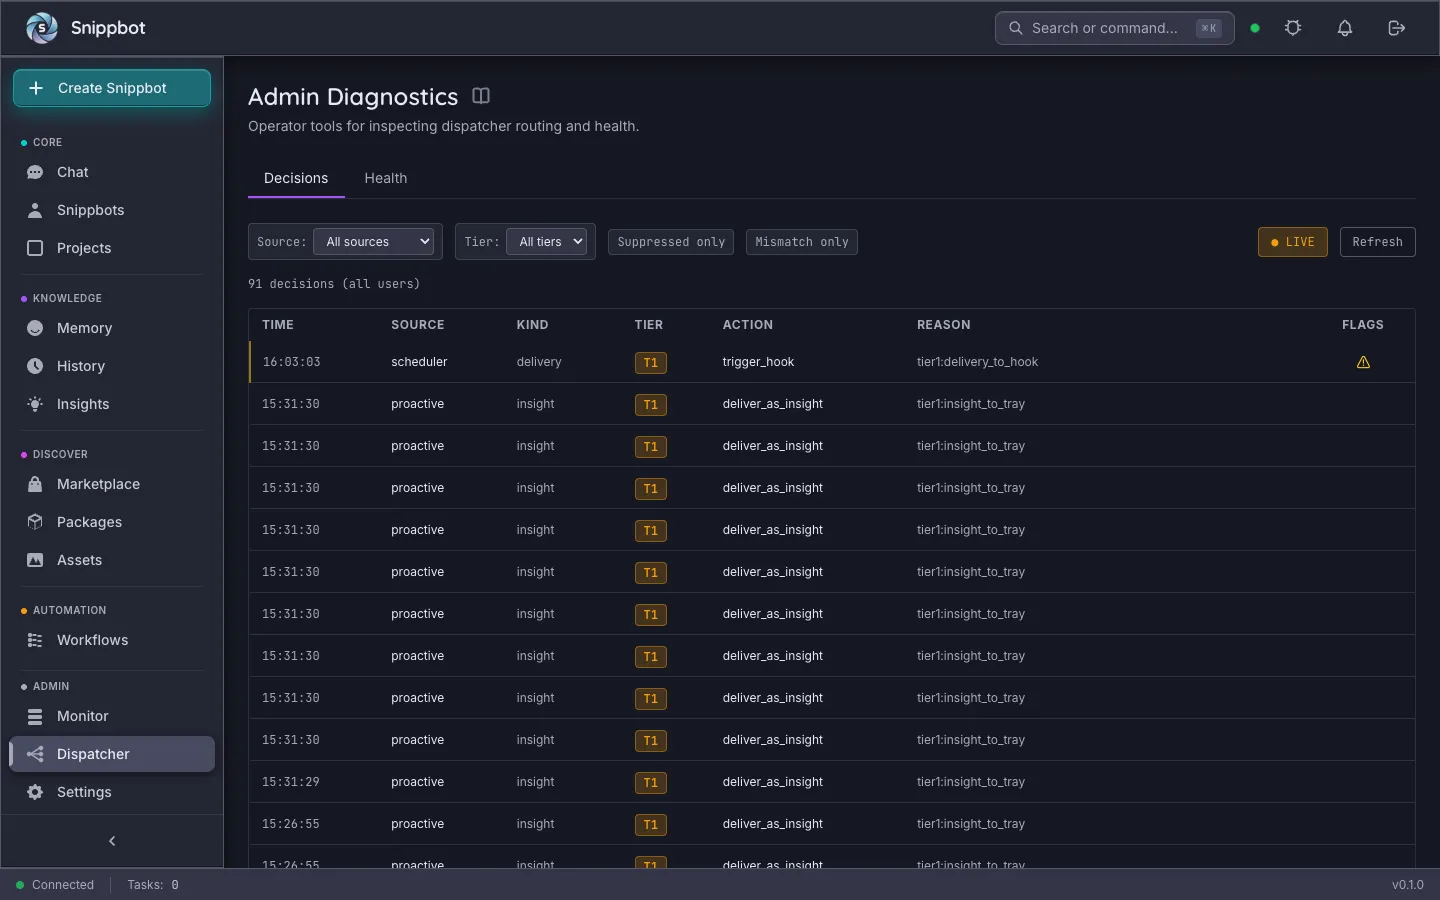
Task: Click the KNOWLEDGE section heading
Action: pyautogui.click(x=67, y=298)
